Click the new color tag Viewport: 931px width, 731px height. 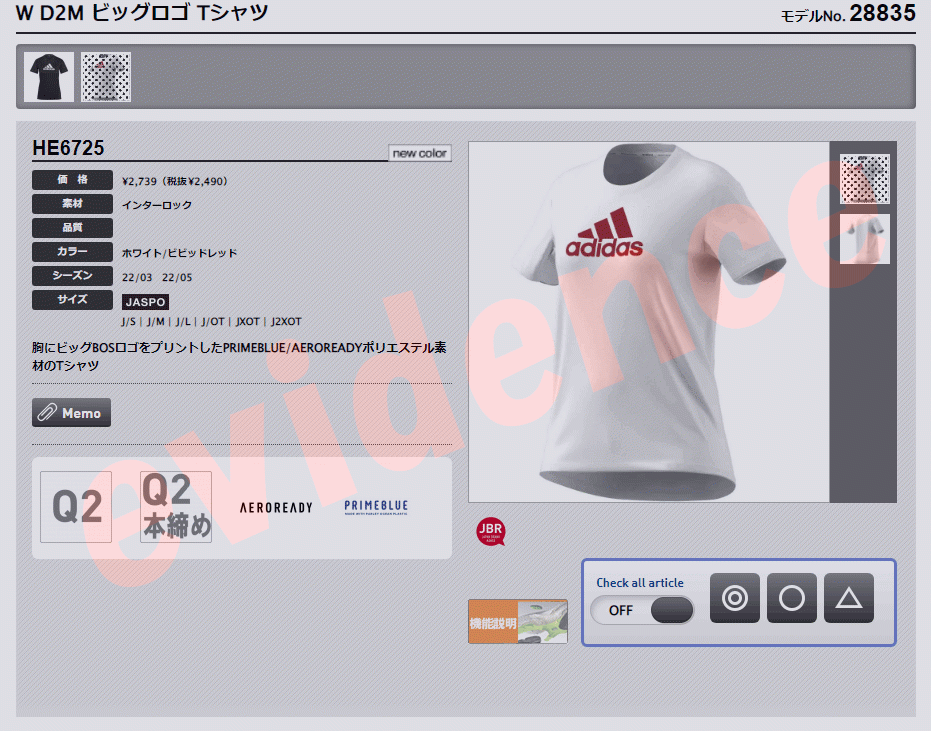[420, 153]
